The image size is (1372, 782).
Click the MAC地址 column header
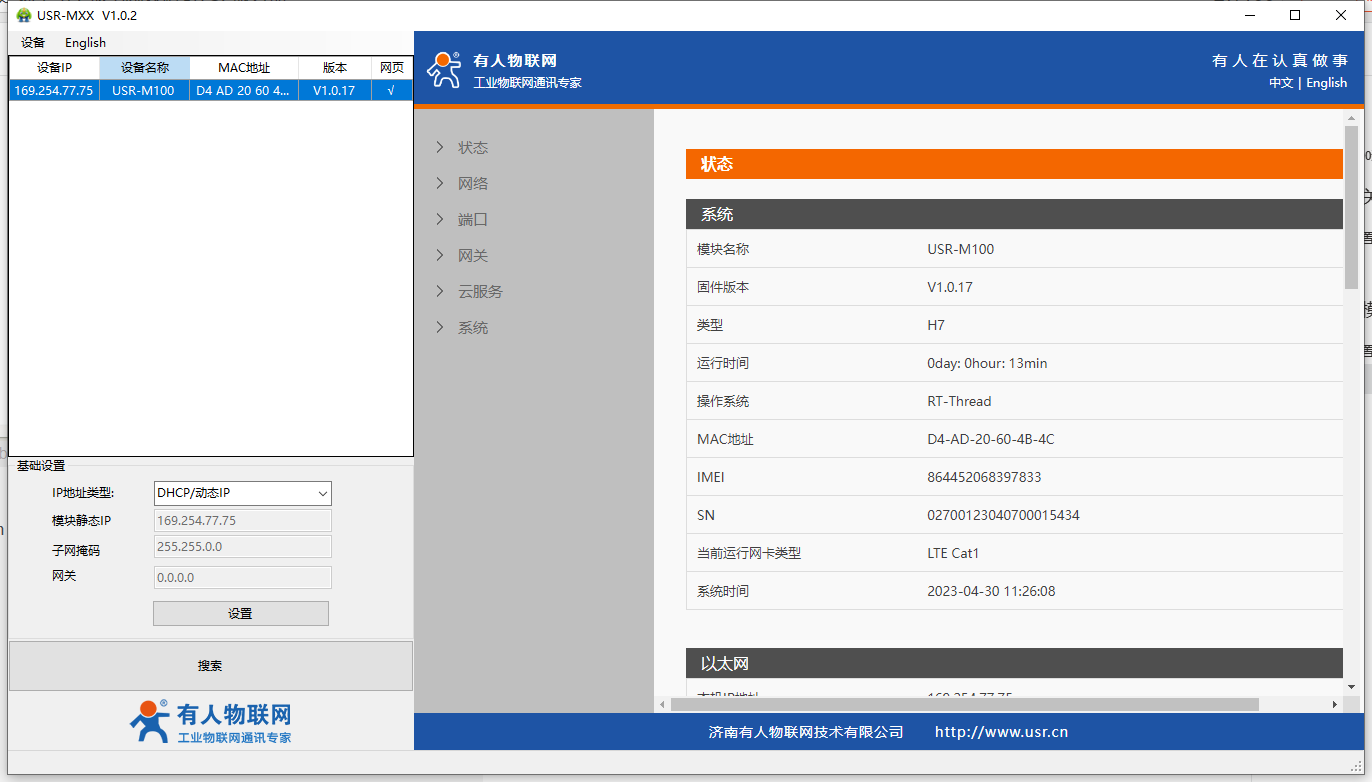click(244, 68)
